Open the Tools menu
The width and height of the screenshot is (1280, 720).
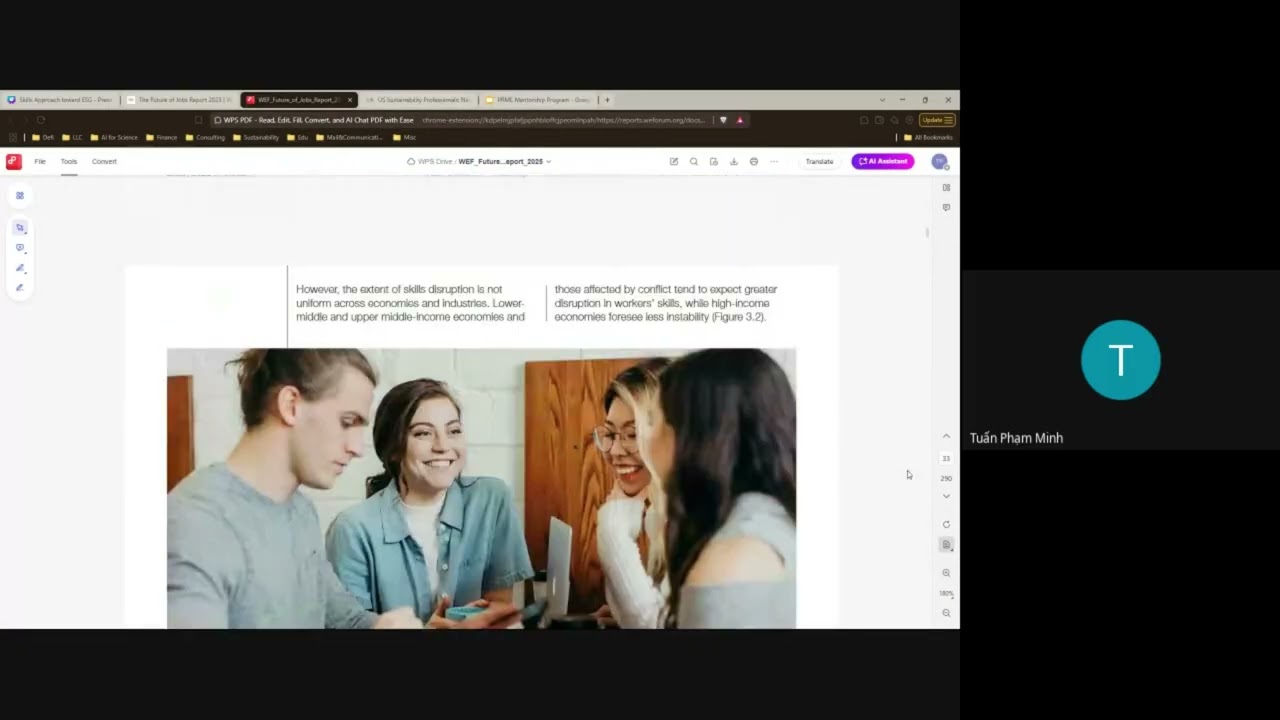pyautogui.click(x=69, y=161)
